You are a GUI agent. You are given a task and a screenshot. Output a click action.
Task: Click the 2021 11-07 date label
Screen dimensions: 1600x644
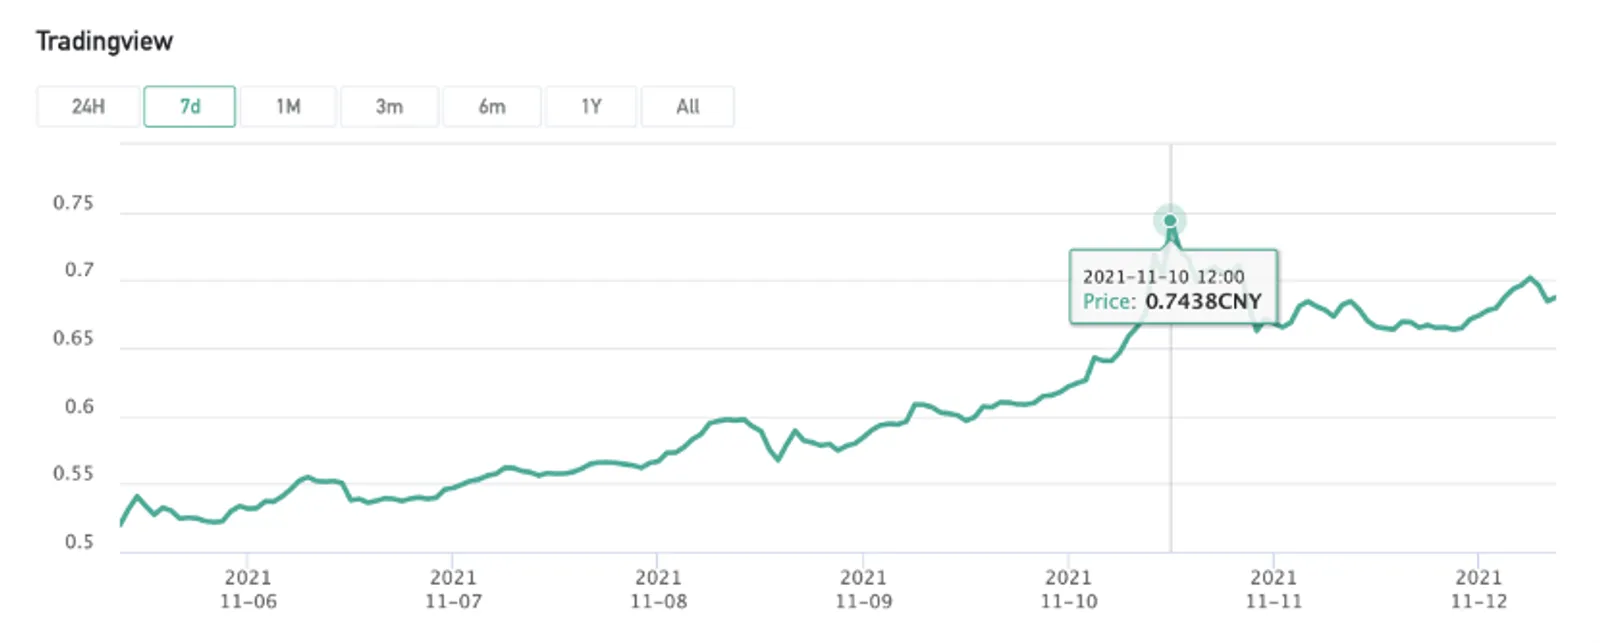click(x=453, y=589)
